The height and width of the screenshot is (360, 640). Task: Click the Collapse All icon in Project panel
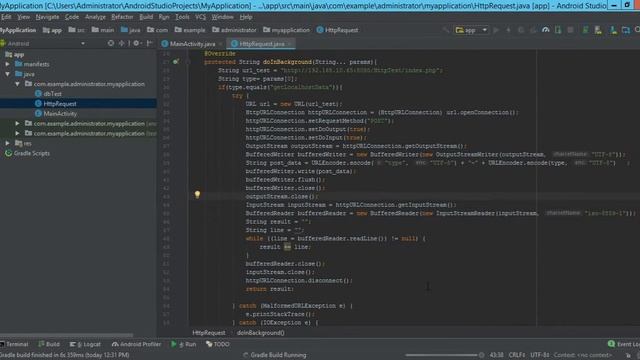122,43
